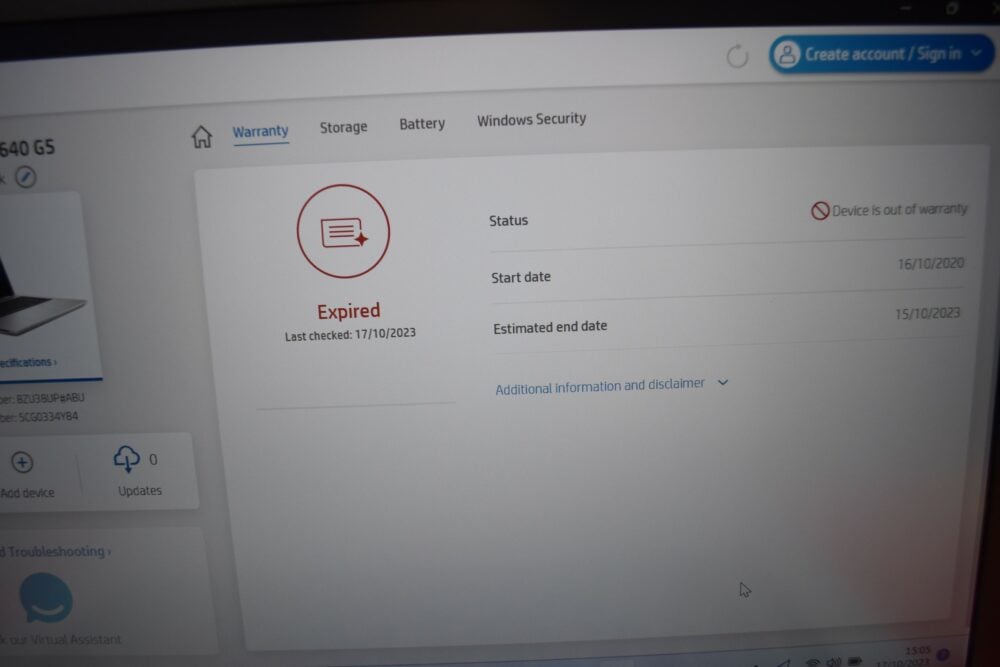Viewport: 1000px width, 667px height.
Task: Click the "Add device" label
Action: tap(27, 493)
